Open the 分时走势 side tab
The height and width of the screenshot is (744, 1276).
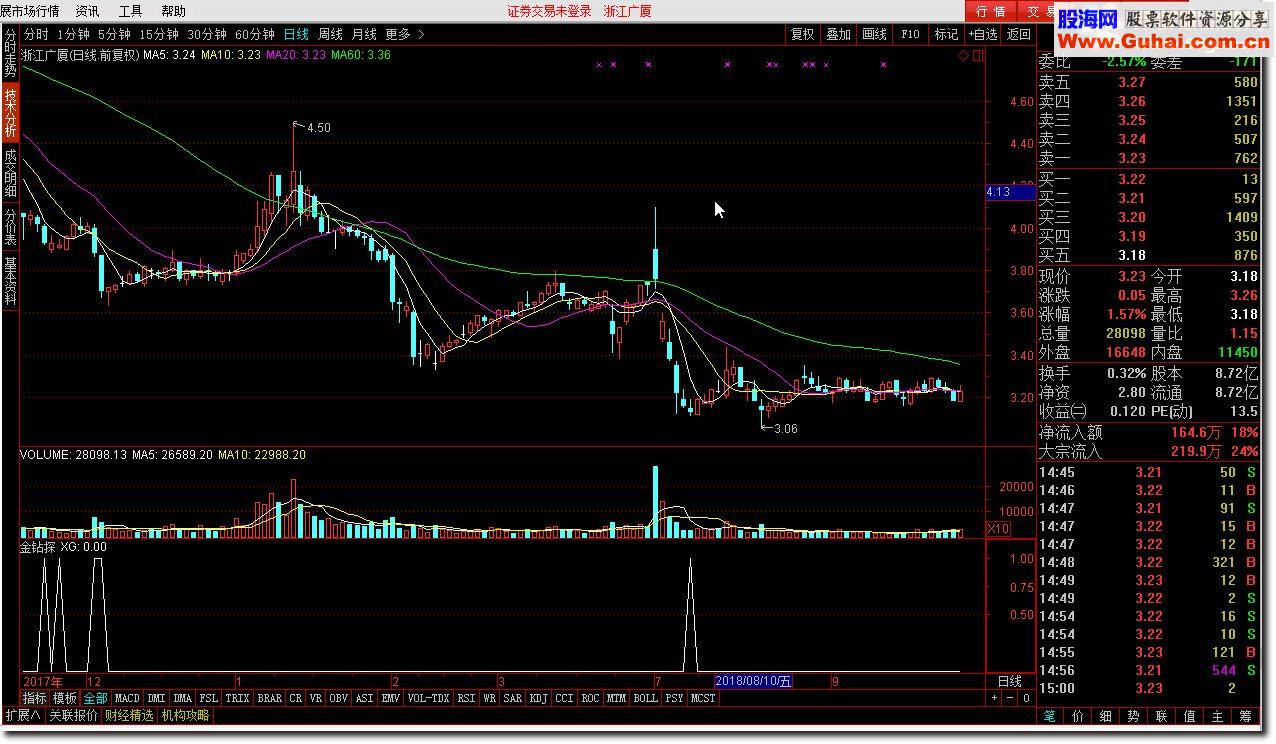tap(10, 53)
